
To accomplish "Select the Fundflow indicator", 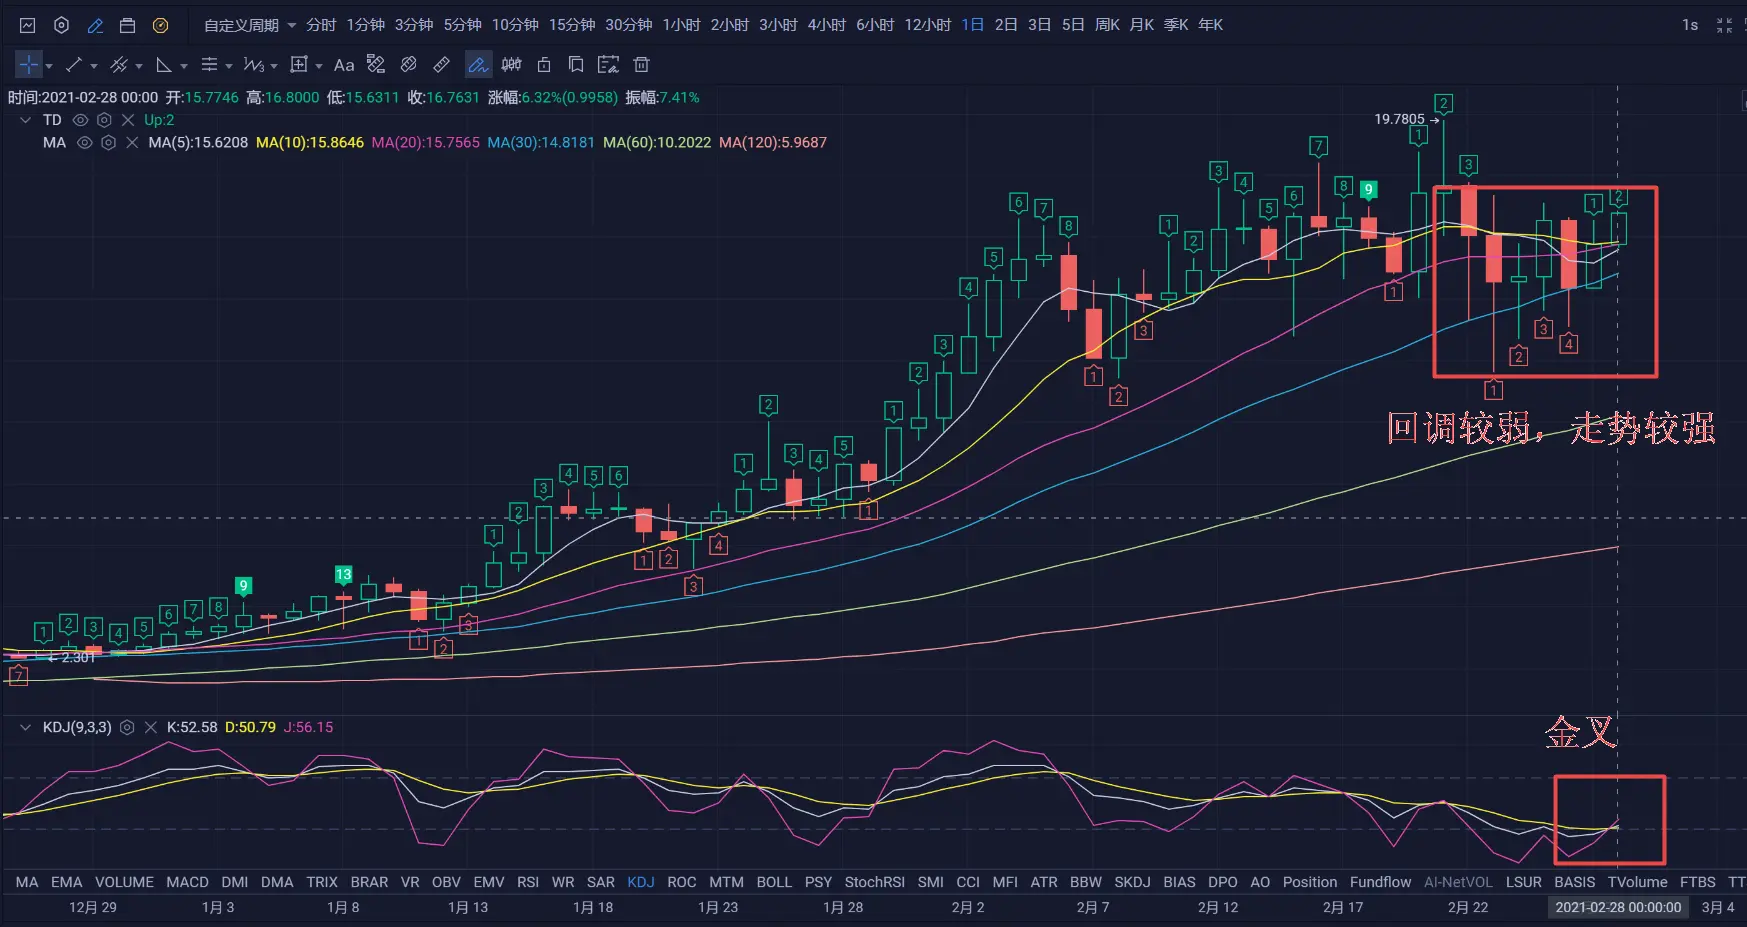I will 1380,882.
